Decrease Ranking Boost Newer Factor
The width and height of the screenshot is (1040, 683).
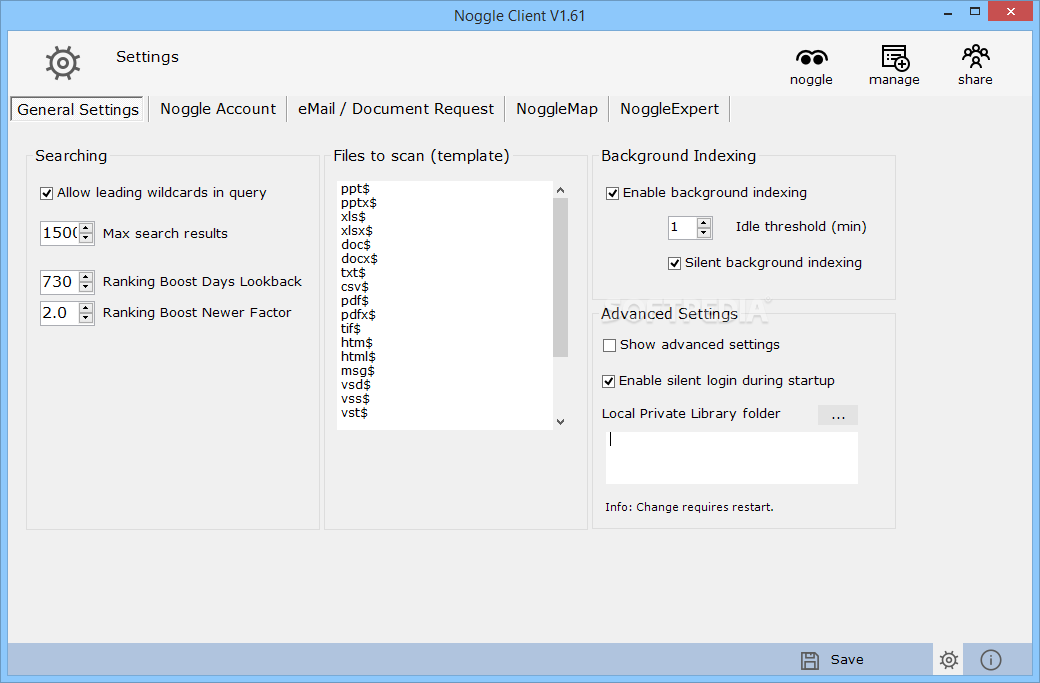[86, 317]
